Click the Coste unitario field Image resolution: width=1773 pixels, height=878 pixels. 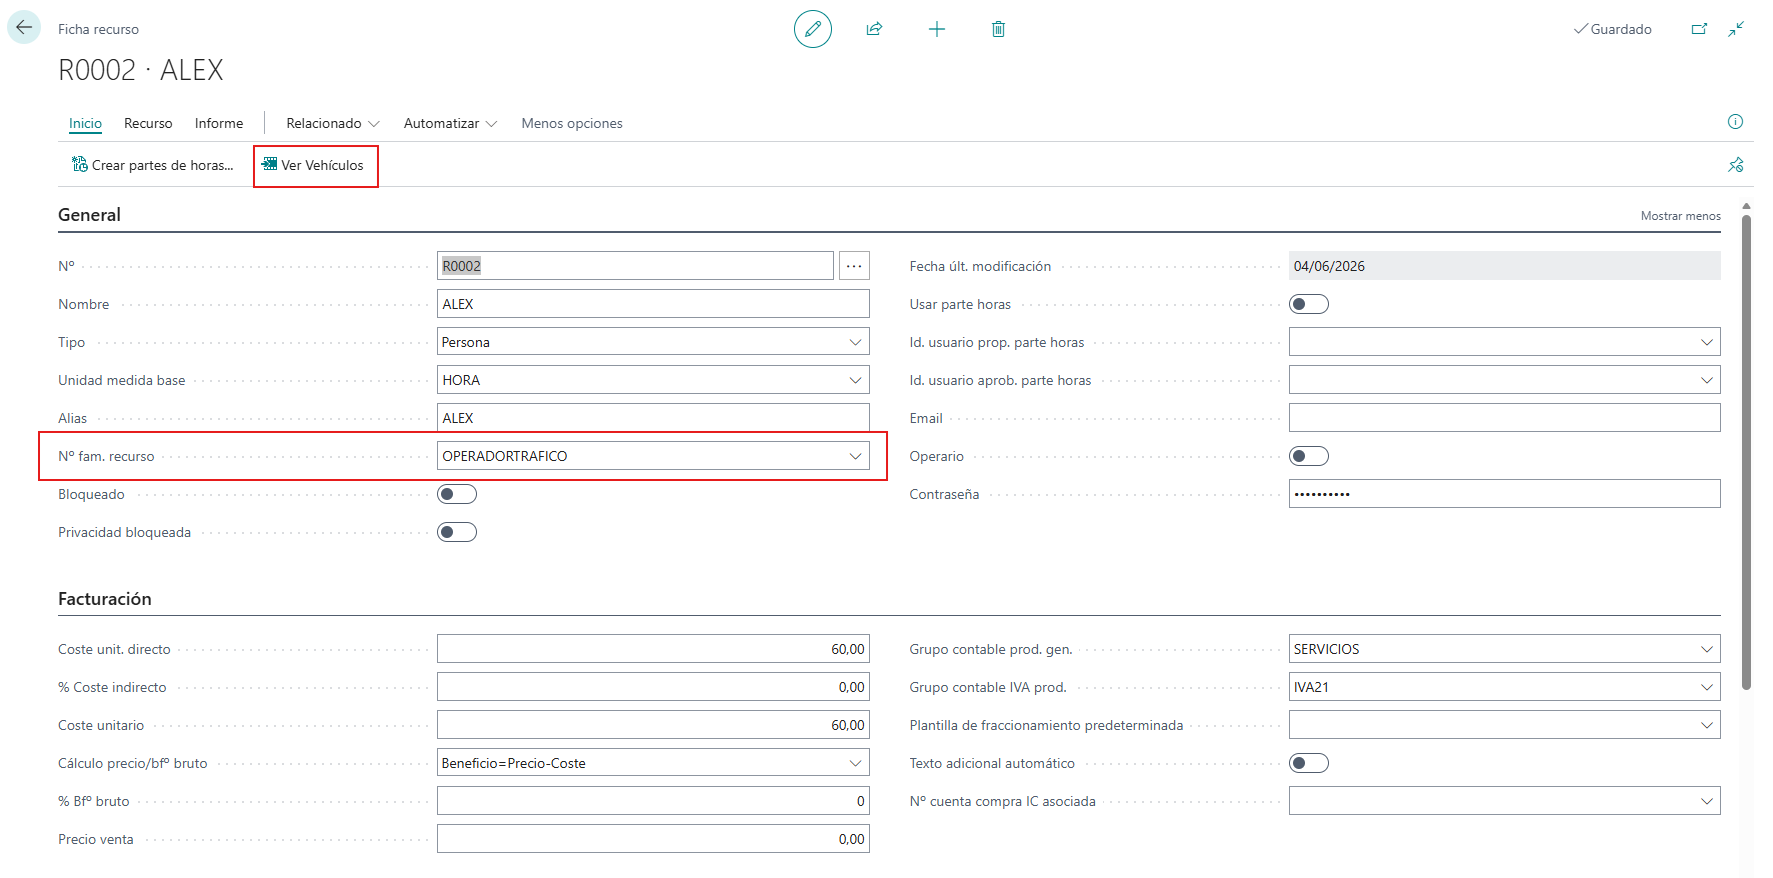pos(653,725)
